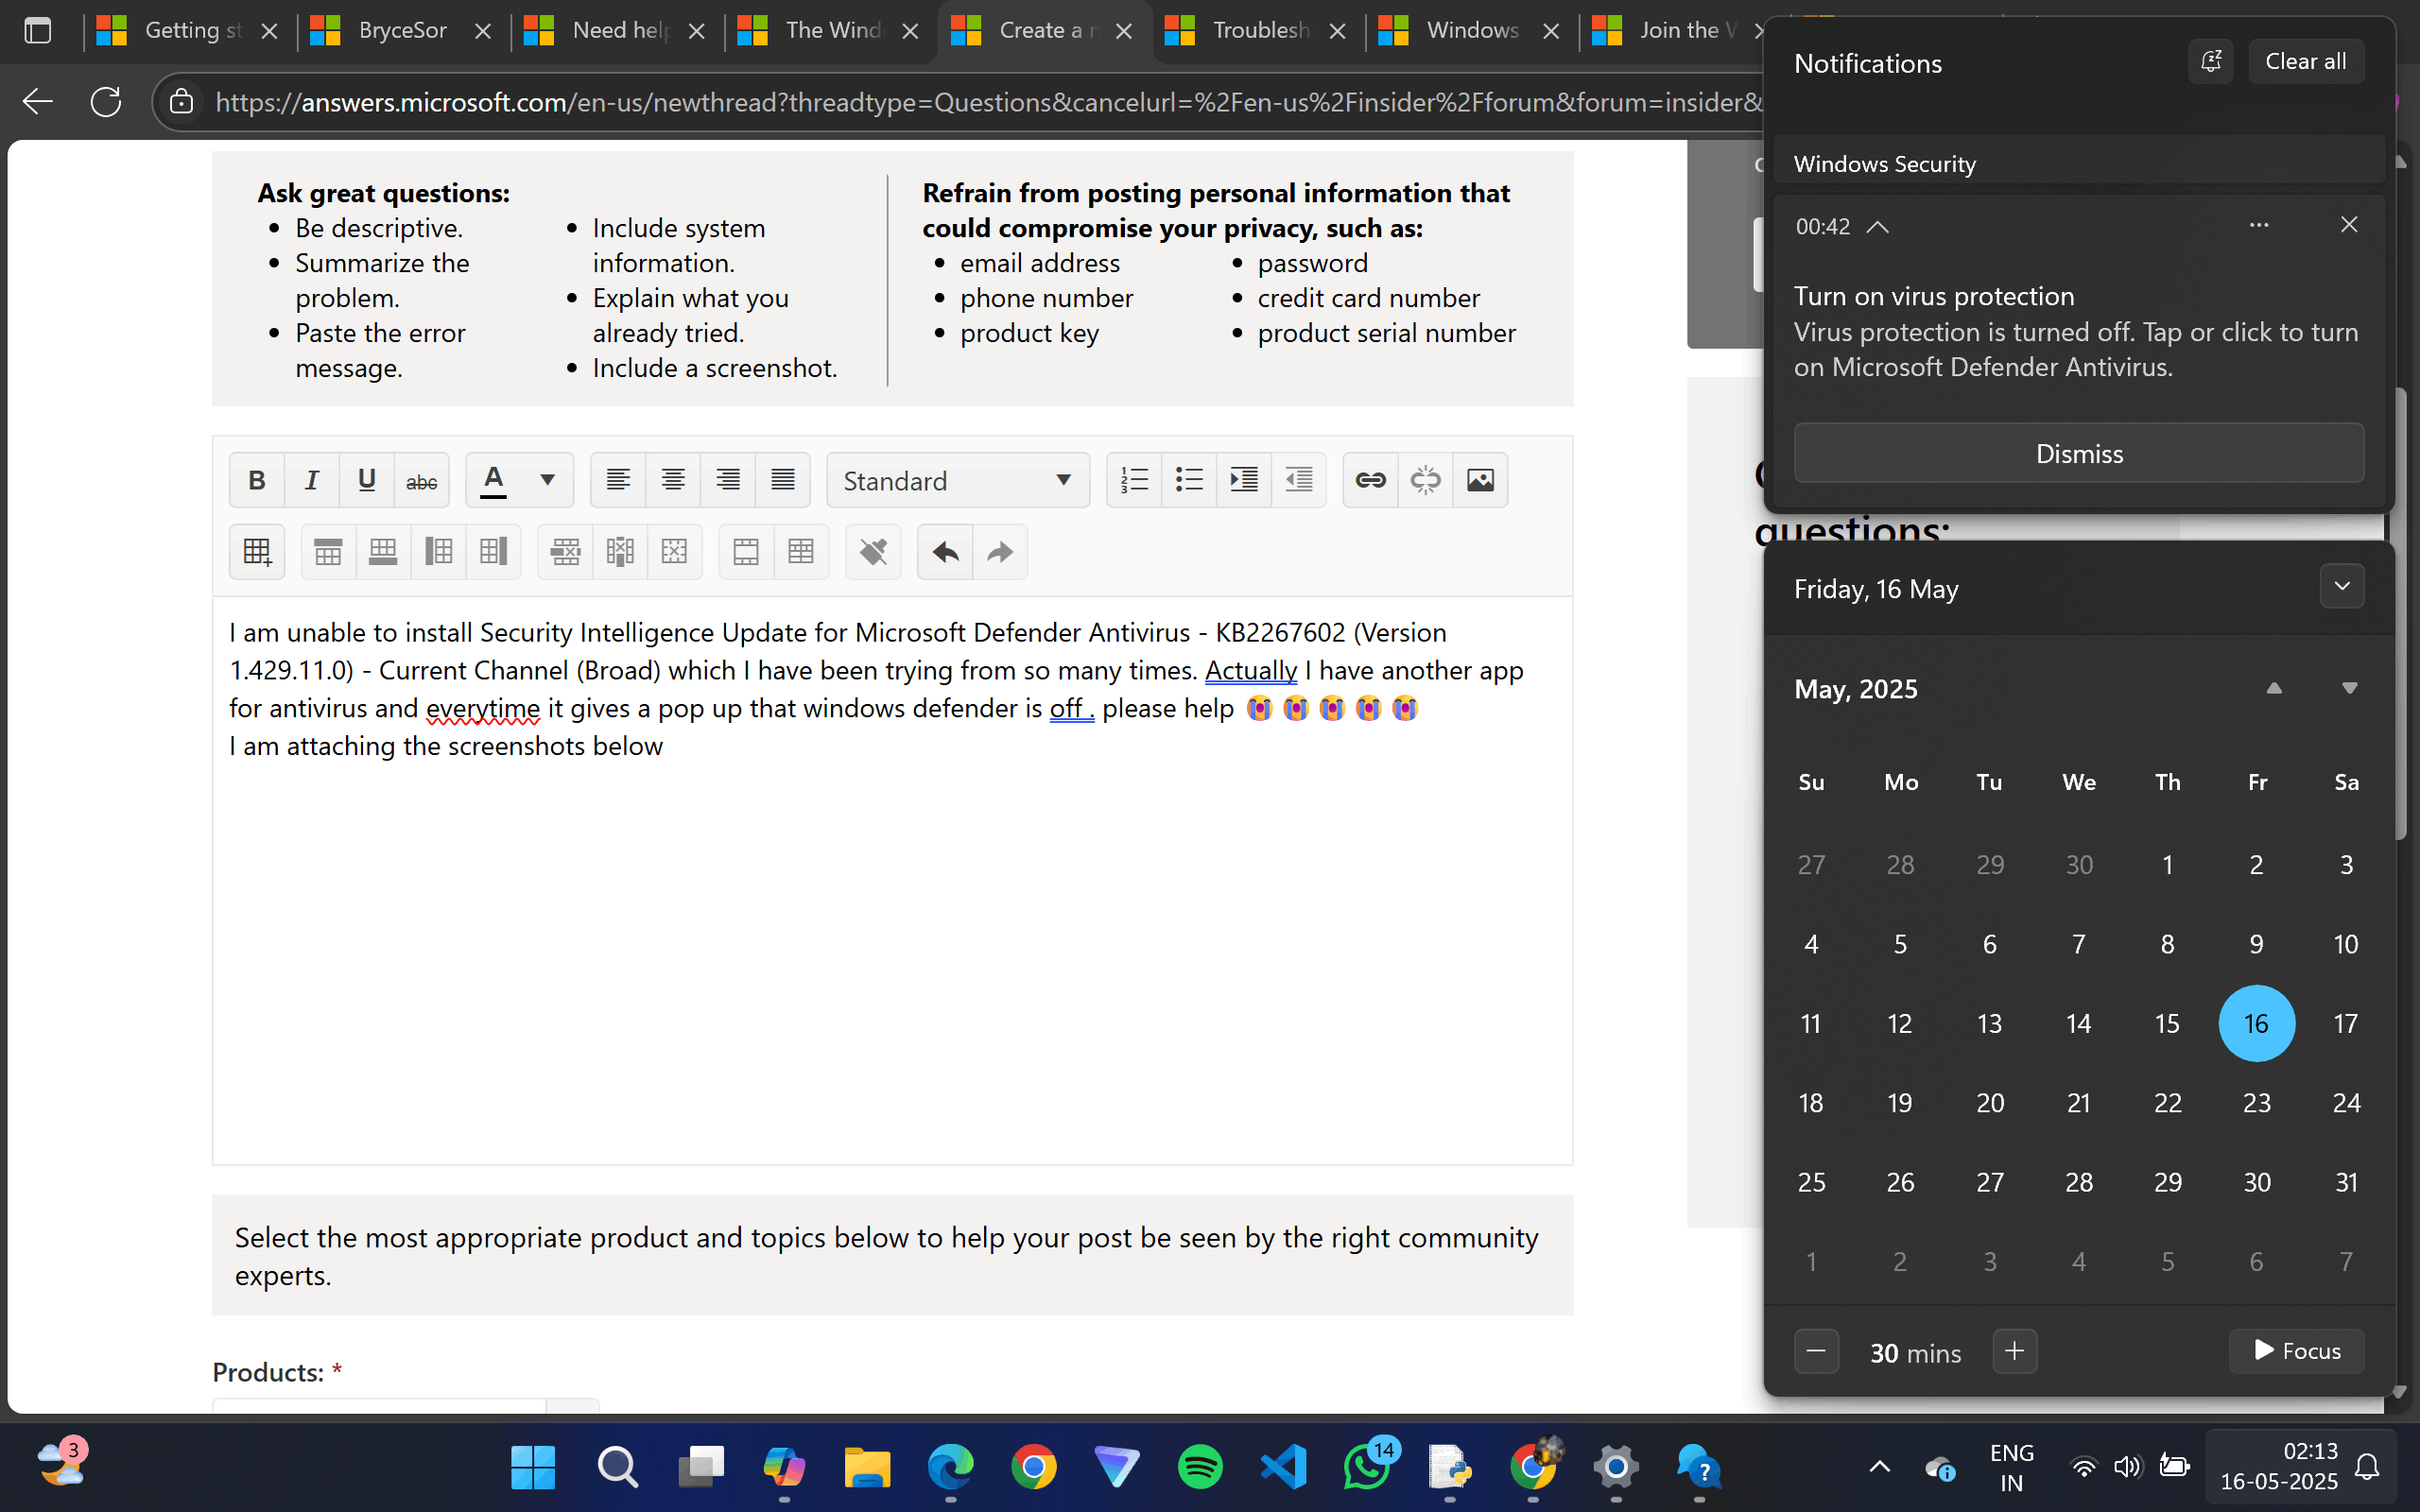The height and width of the screenshot is (1512, 2420).
Task: Click the insert hyperlink icon
Action: tap(1370, 481)
